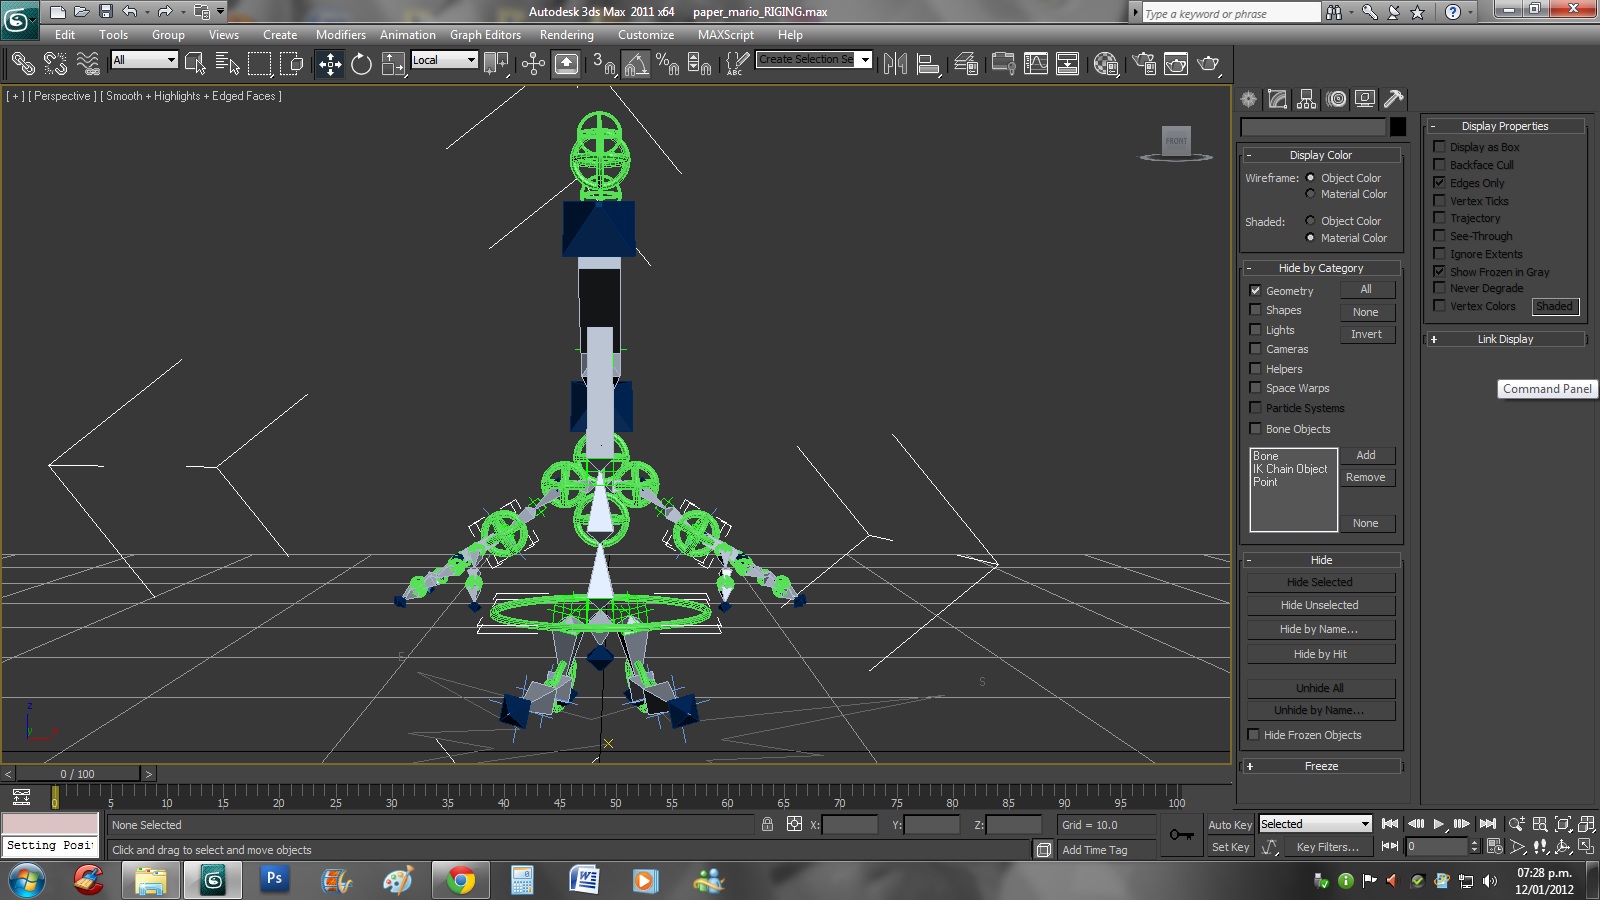Toggle the Edges Only checkbox

click(x=1439, y=183)
